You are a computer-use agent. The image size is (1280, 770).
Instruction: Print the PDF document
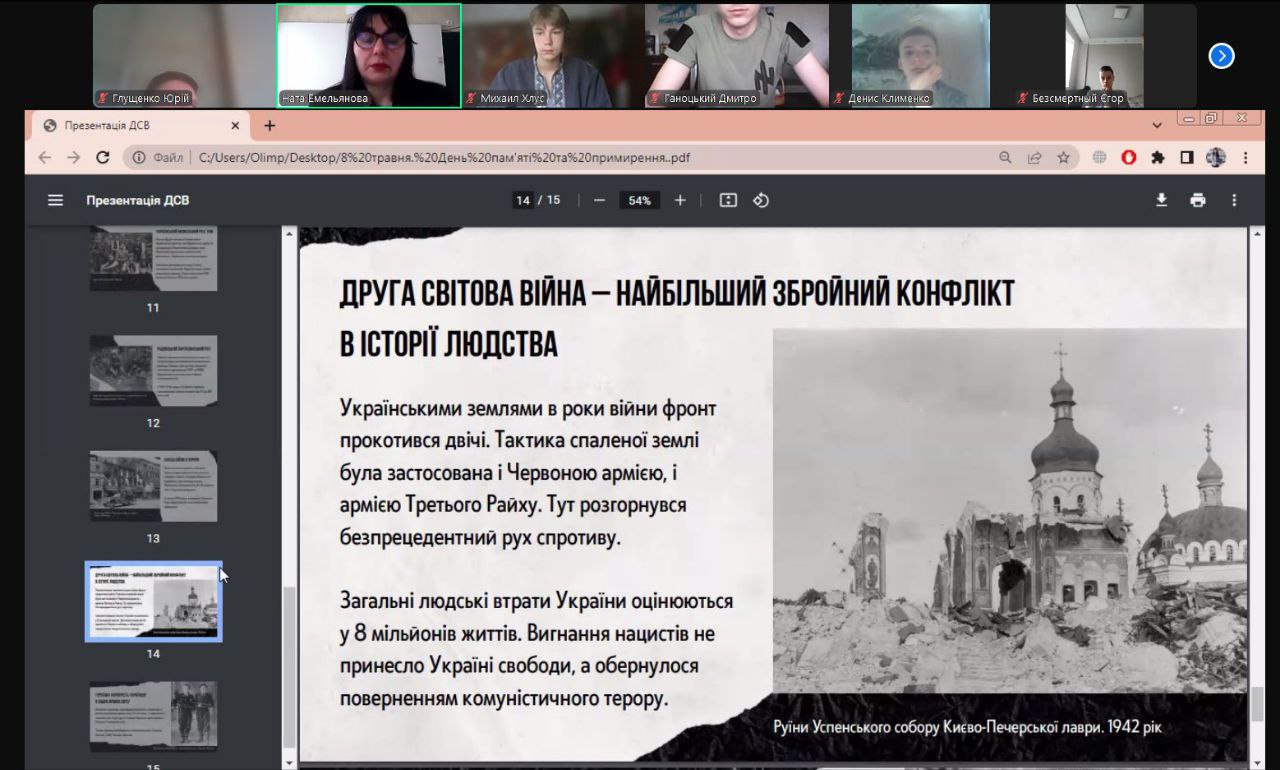click(1198, 200)
